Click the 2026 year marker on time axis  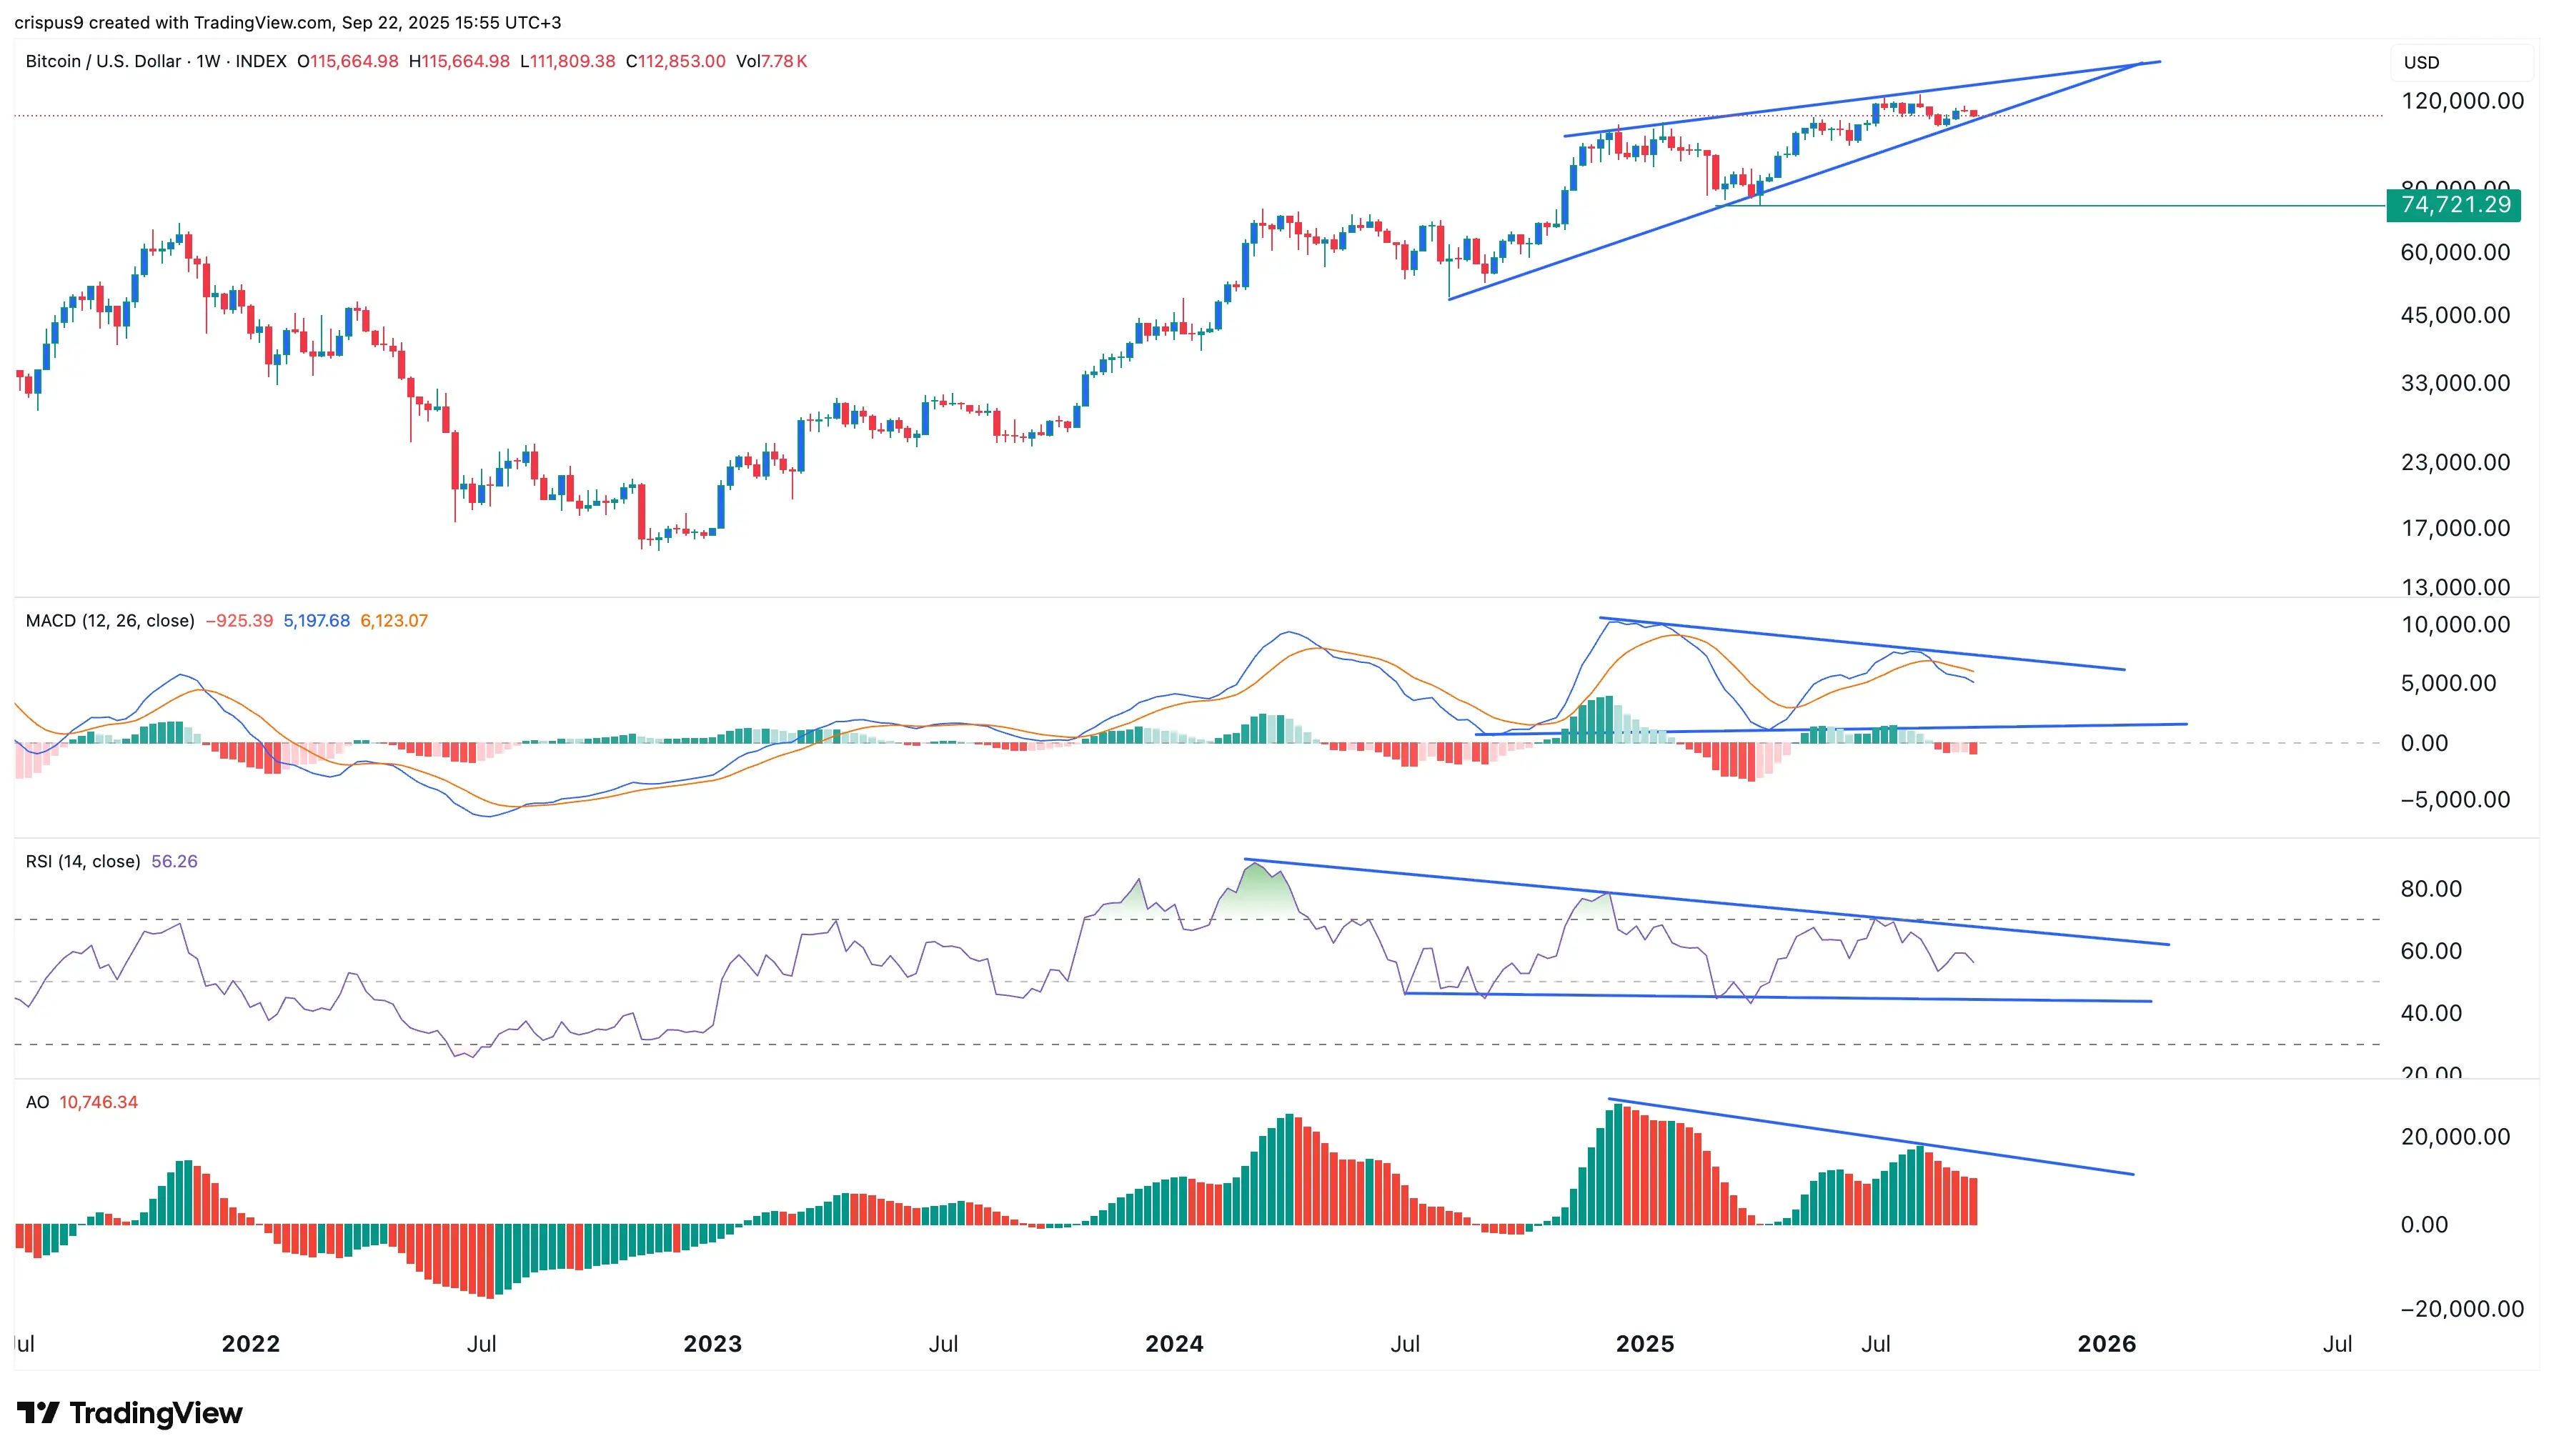point(2106,1343)
